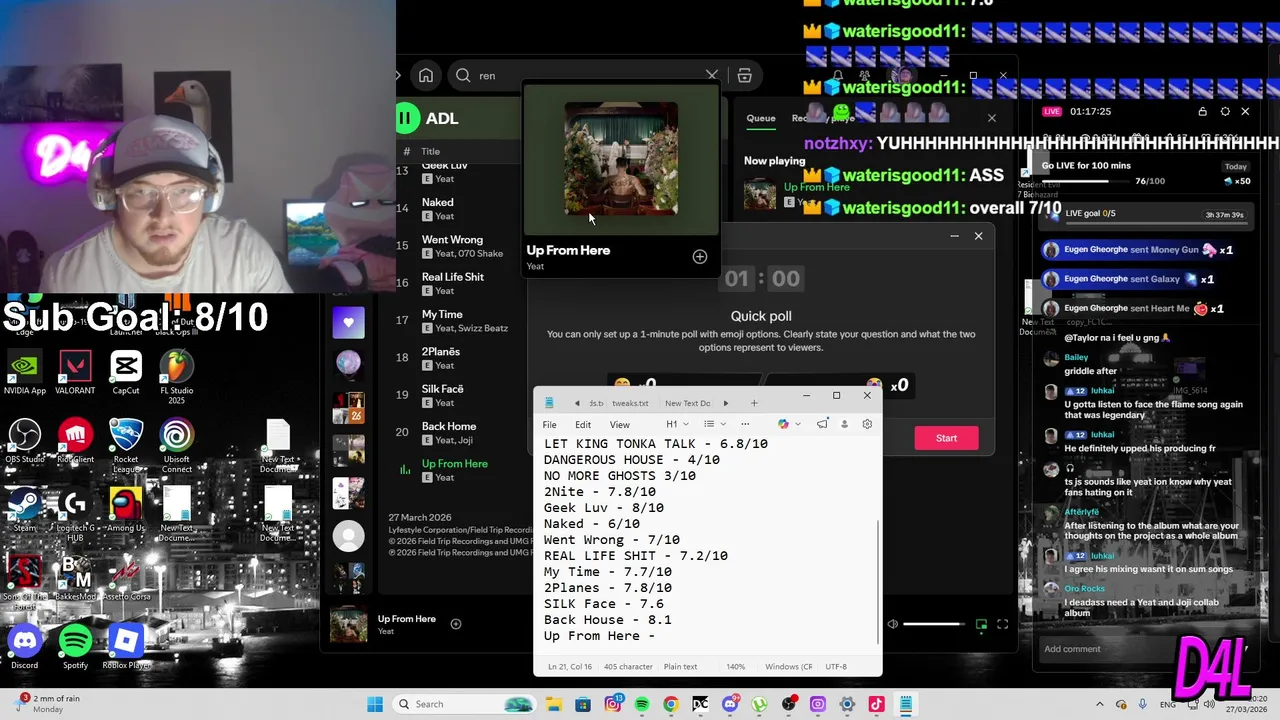
Task: Open Spotify browse icon next to search
Action: pyautogui.click(x=744, y=75)
